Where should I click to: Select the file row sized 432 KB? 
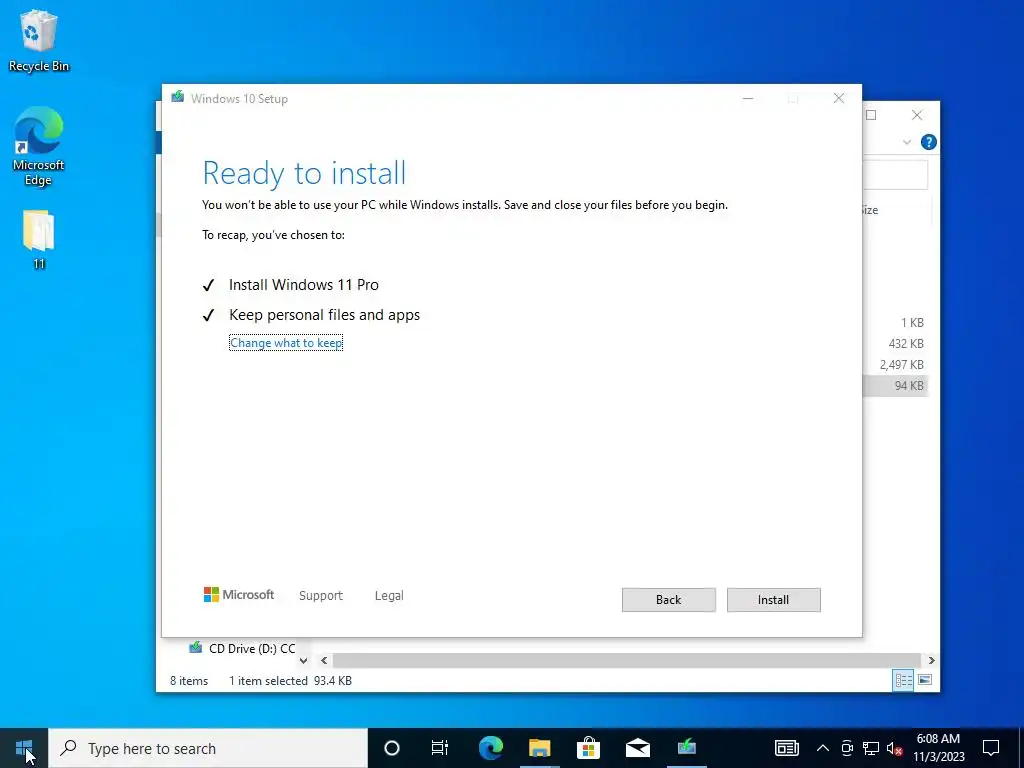point(895,344)
